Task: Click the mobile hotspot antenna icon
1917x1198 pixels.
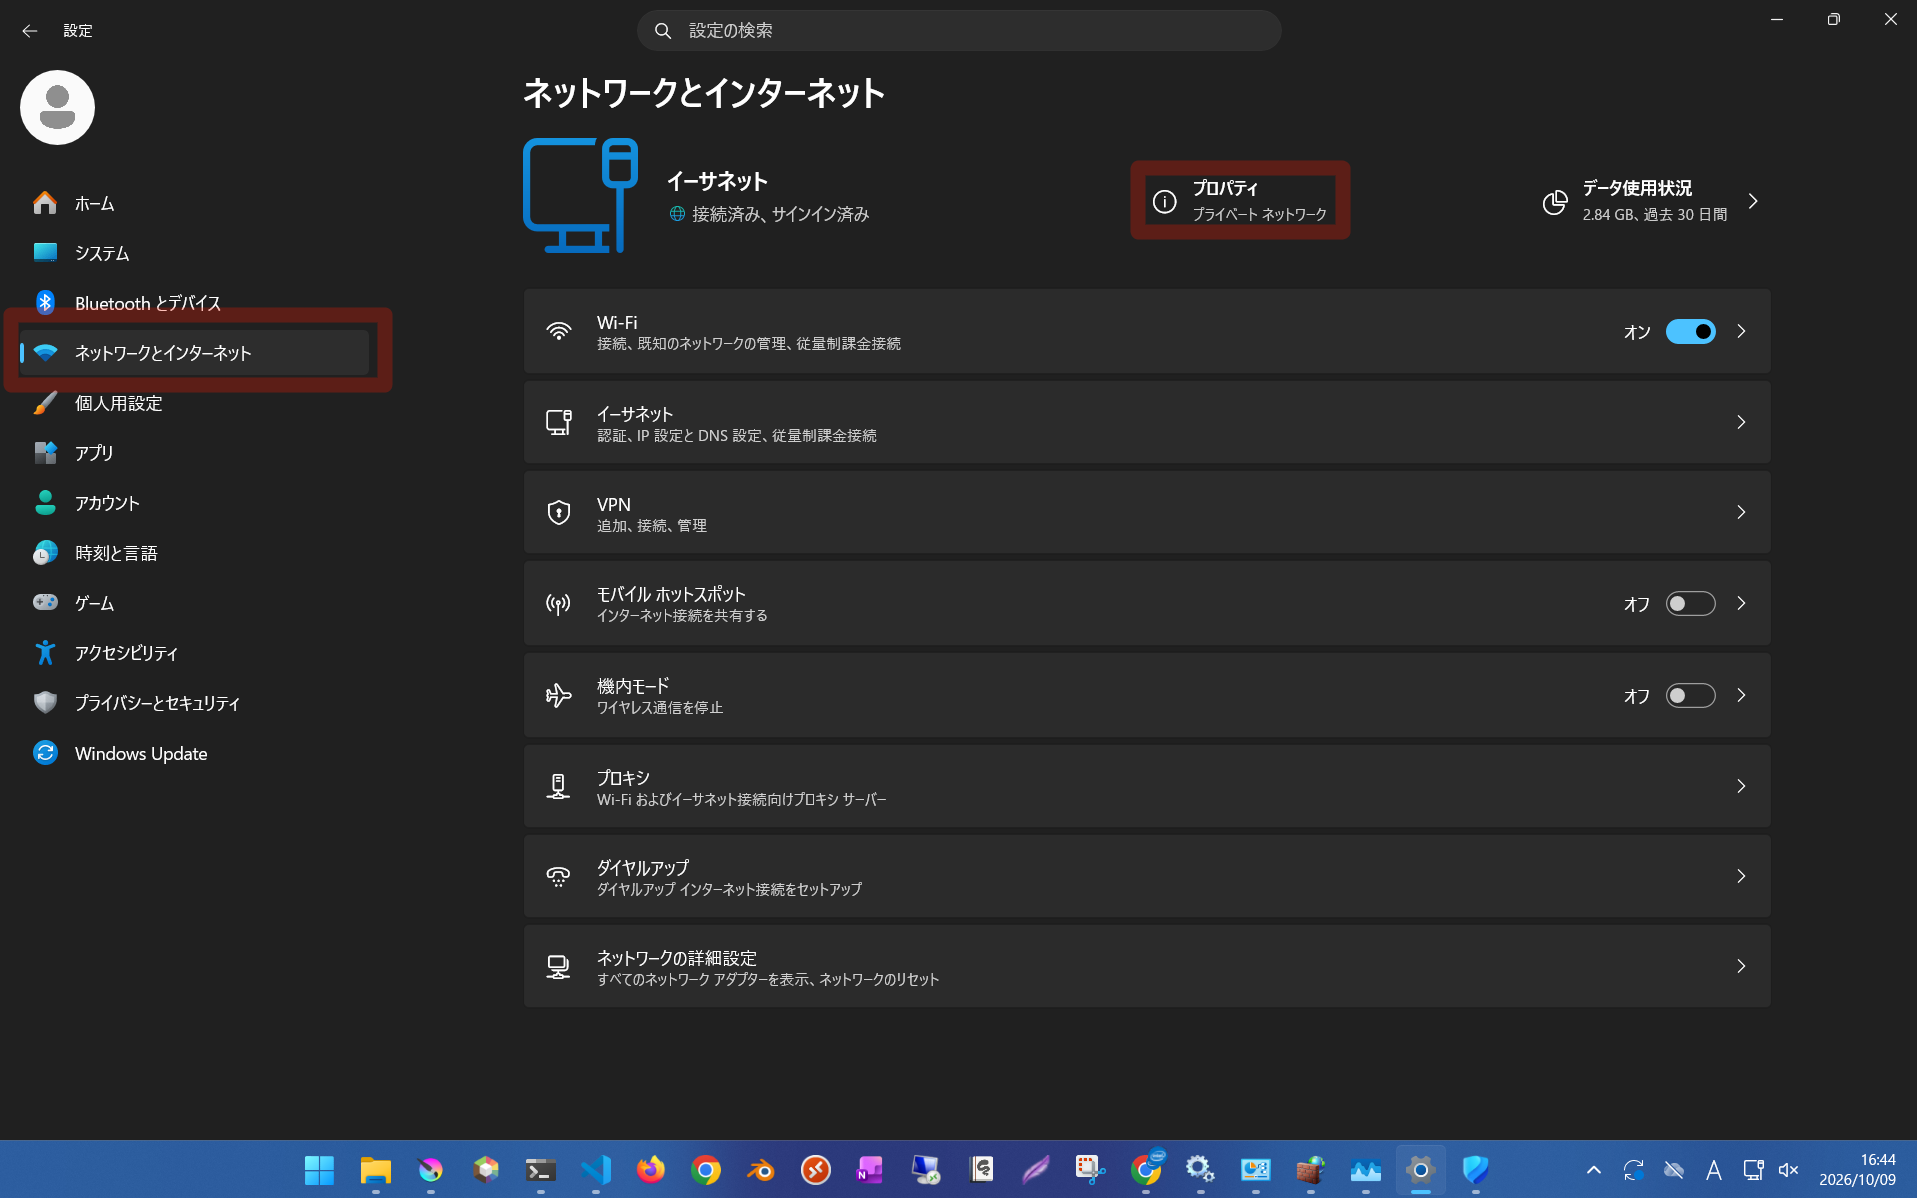Action: (558, 603)
